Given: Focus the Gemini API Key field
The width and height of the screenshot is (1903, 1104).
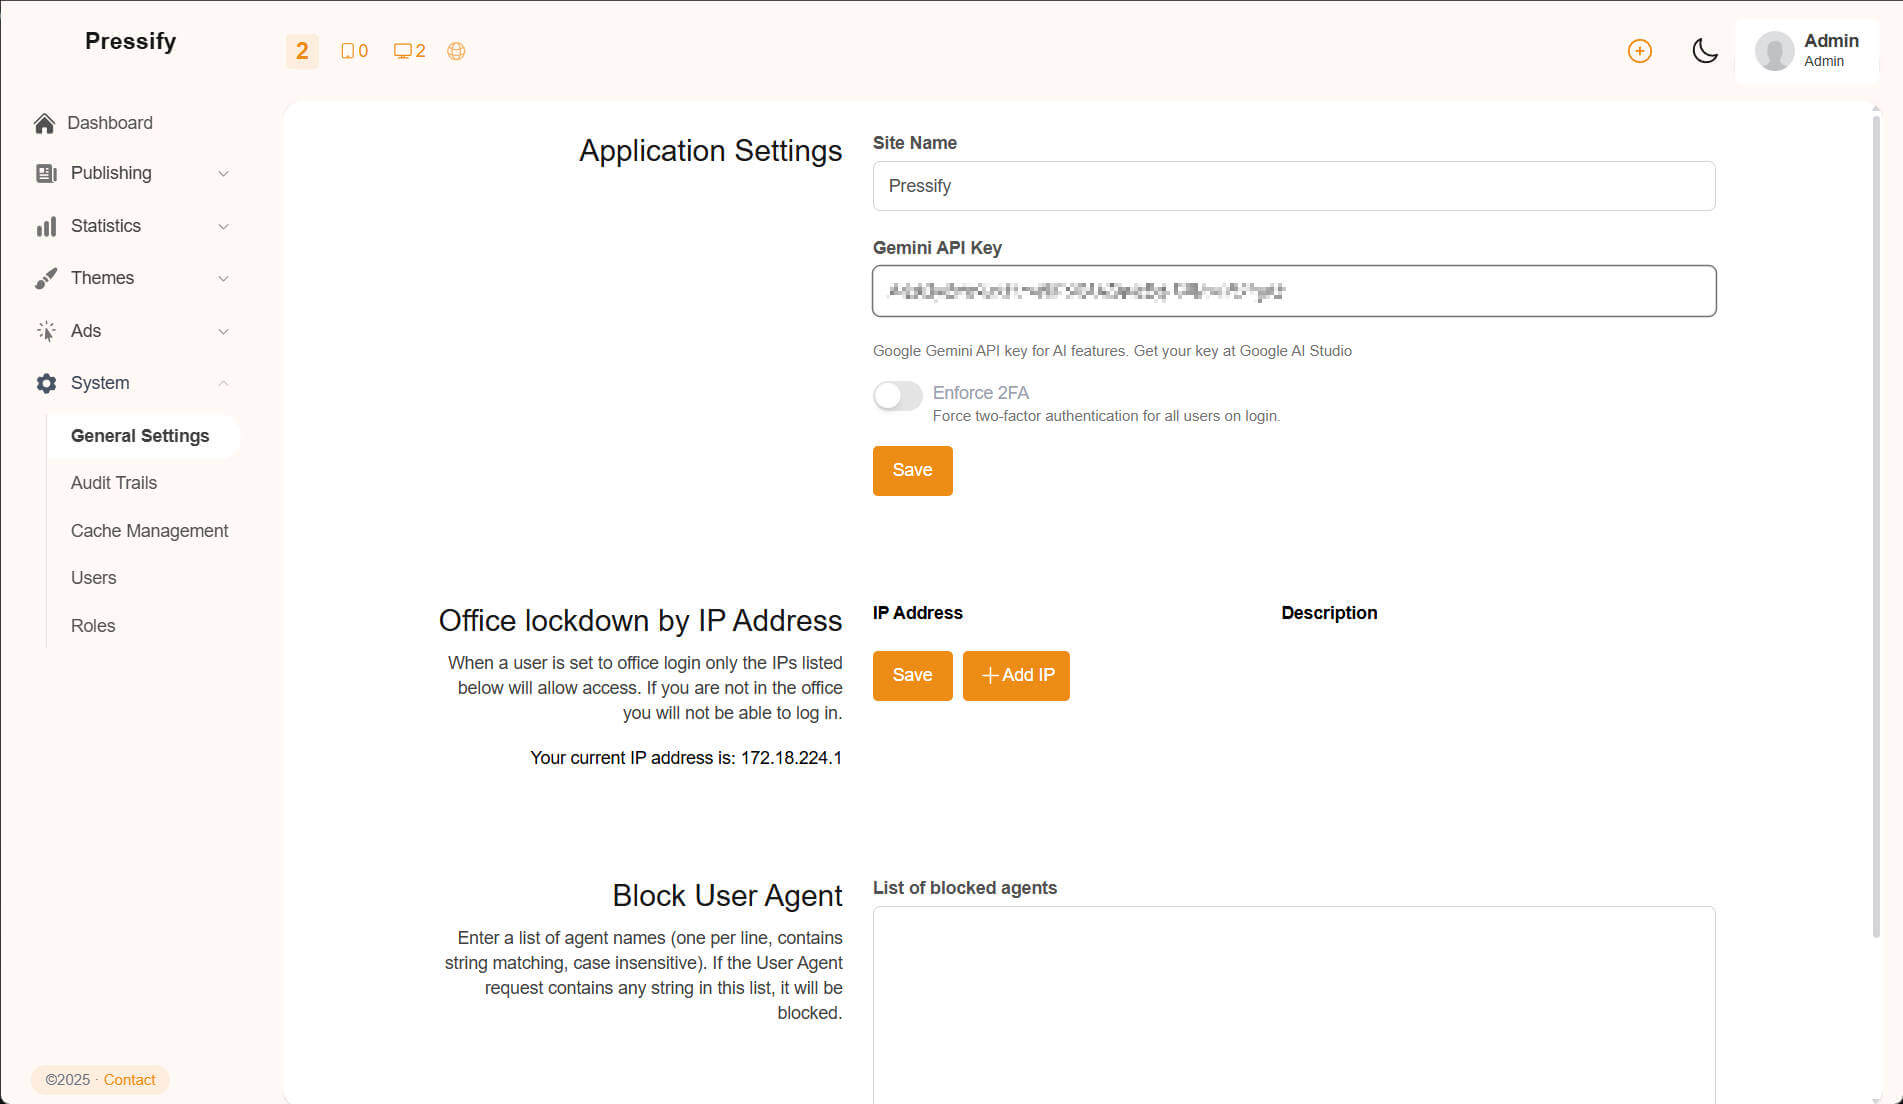Looking at the screenshot, I should click(x=1293, y=291).
